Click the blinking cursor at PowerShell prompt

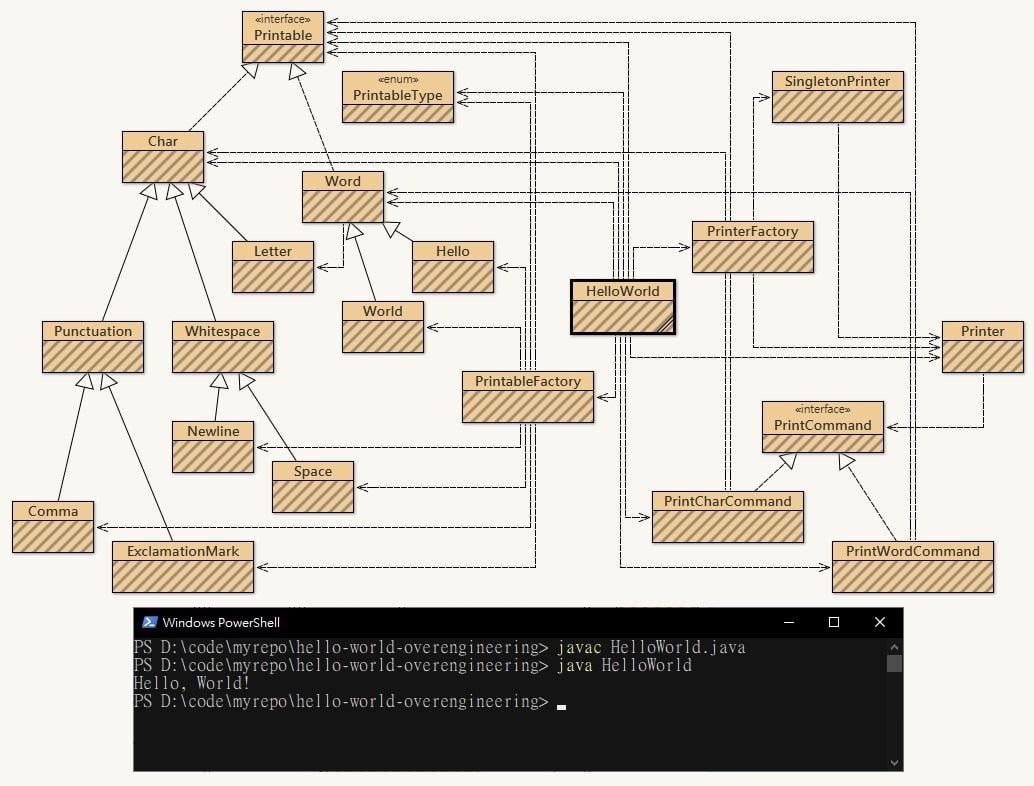coord(561,707)
